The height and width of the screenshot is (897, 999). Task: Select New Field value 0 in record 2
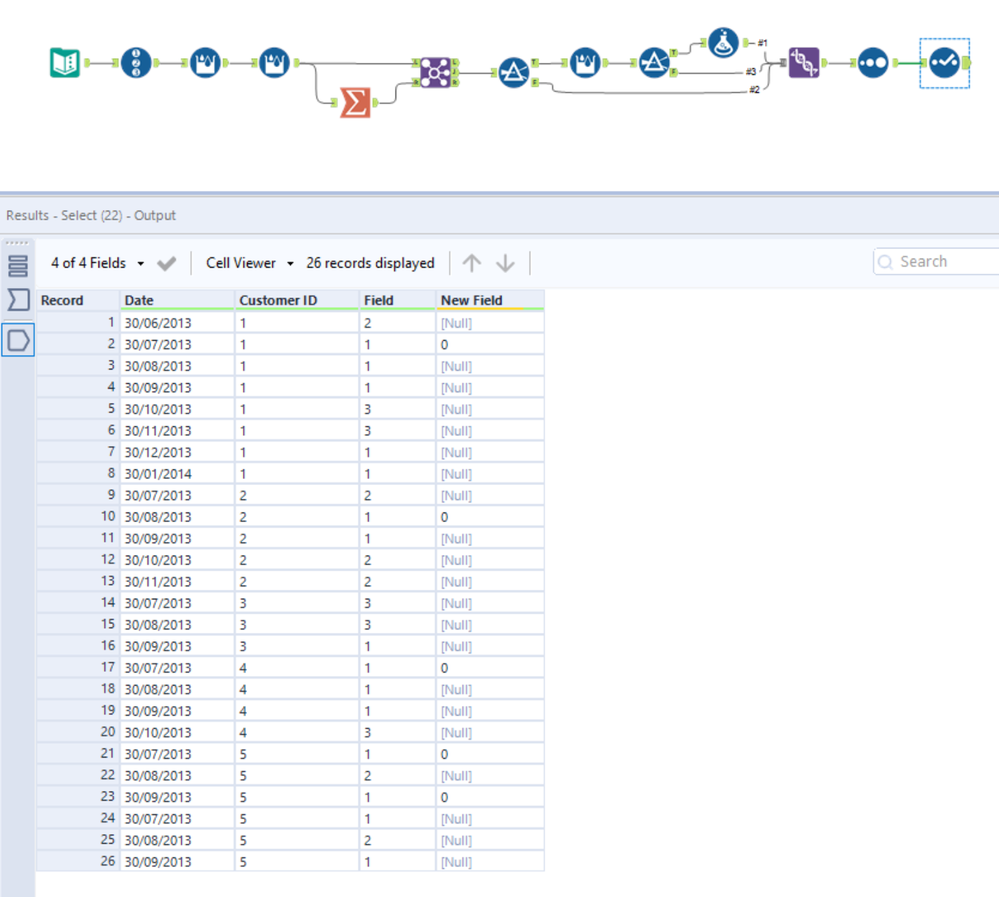click(490, 345)
